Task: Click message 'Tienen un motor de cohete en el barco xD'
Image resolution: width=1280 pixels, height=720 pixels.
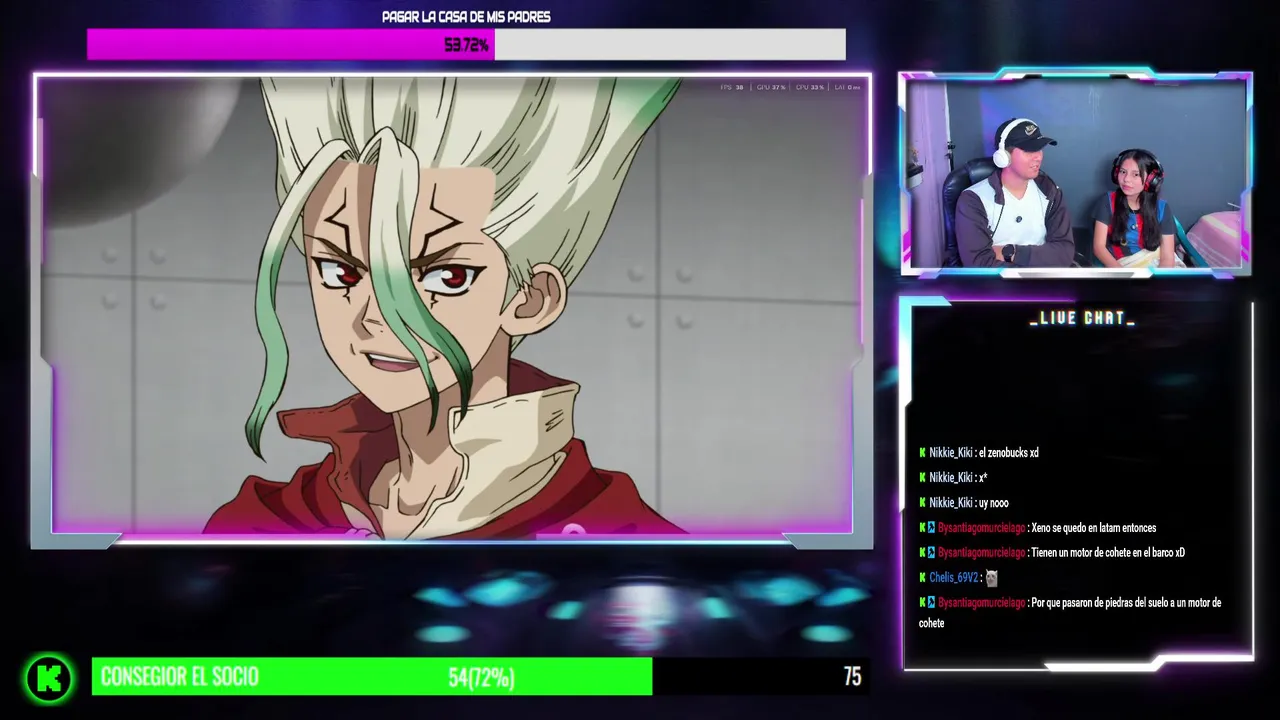Action: 1108,553
